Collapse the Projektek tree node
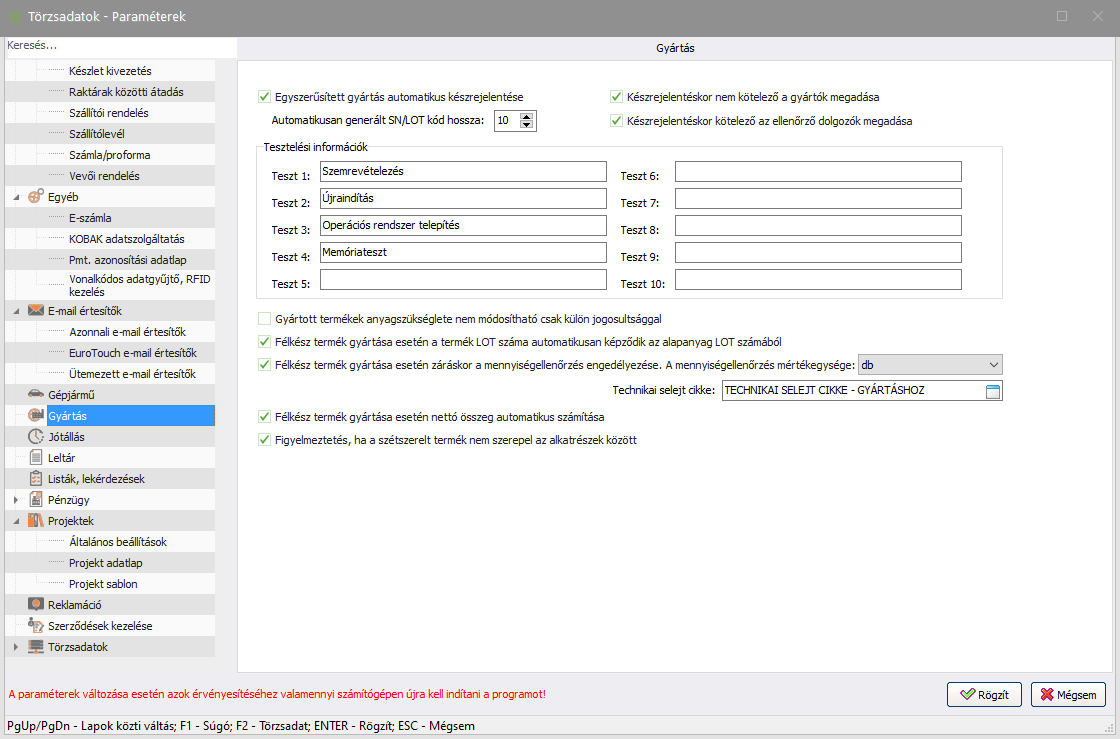1120x739 pixels. pos(16,521)
